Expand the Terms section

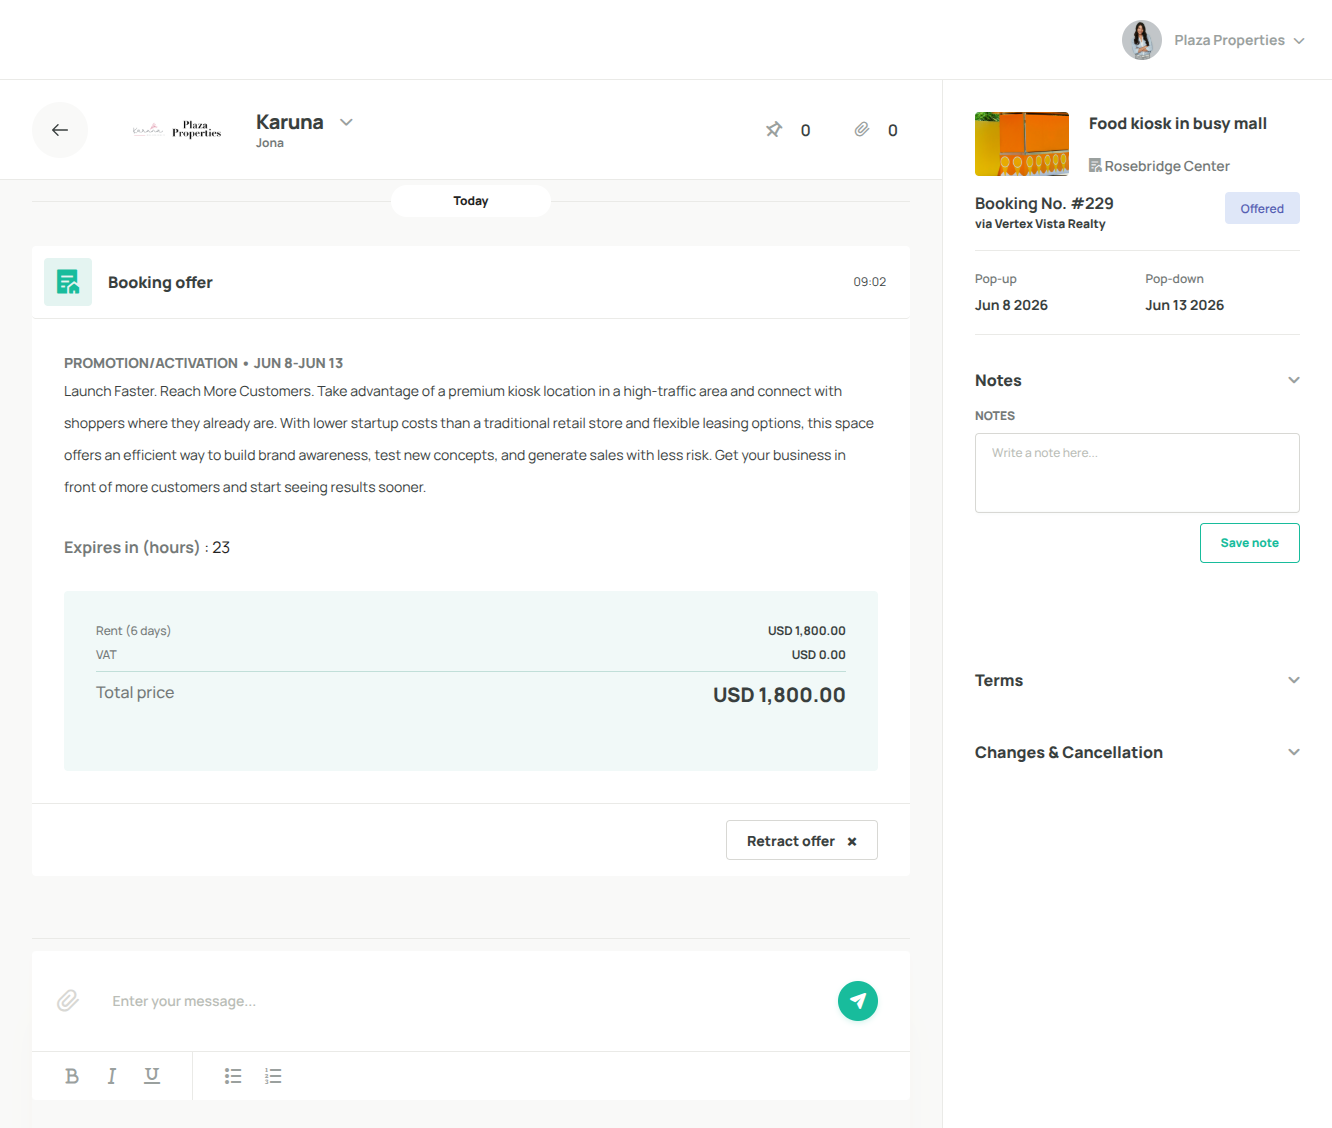click(x=1294, y=680)
